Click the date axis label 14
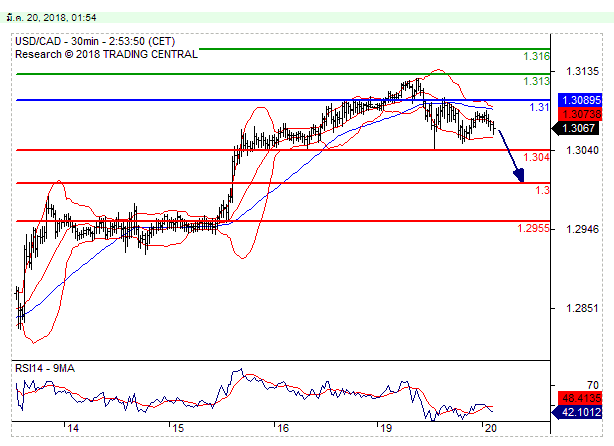The width and height of the screenshot is (614, 446). coord(73,428)
